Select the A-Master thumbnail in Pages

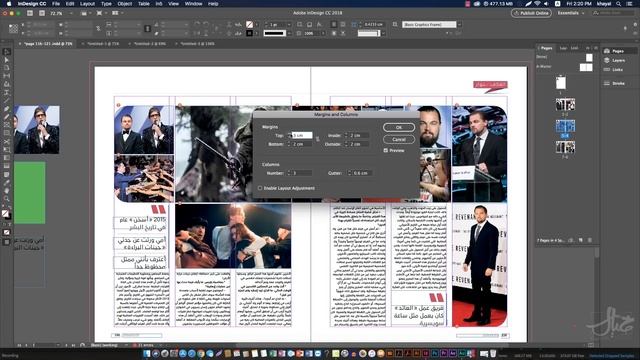(586, 67)
